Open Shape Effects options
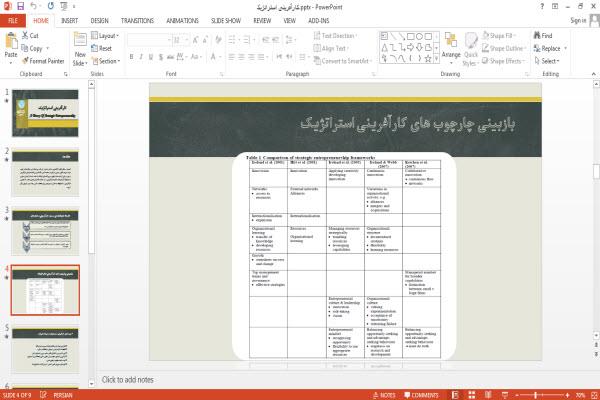600x400 pixels. tap(504, 61)
